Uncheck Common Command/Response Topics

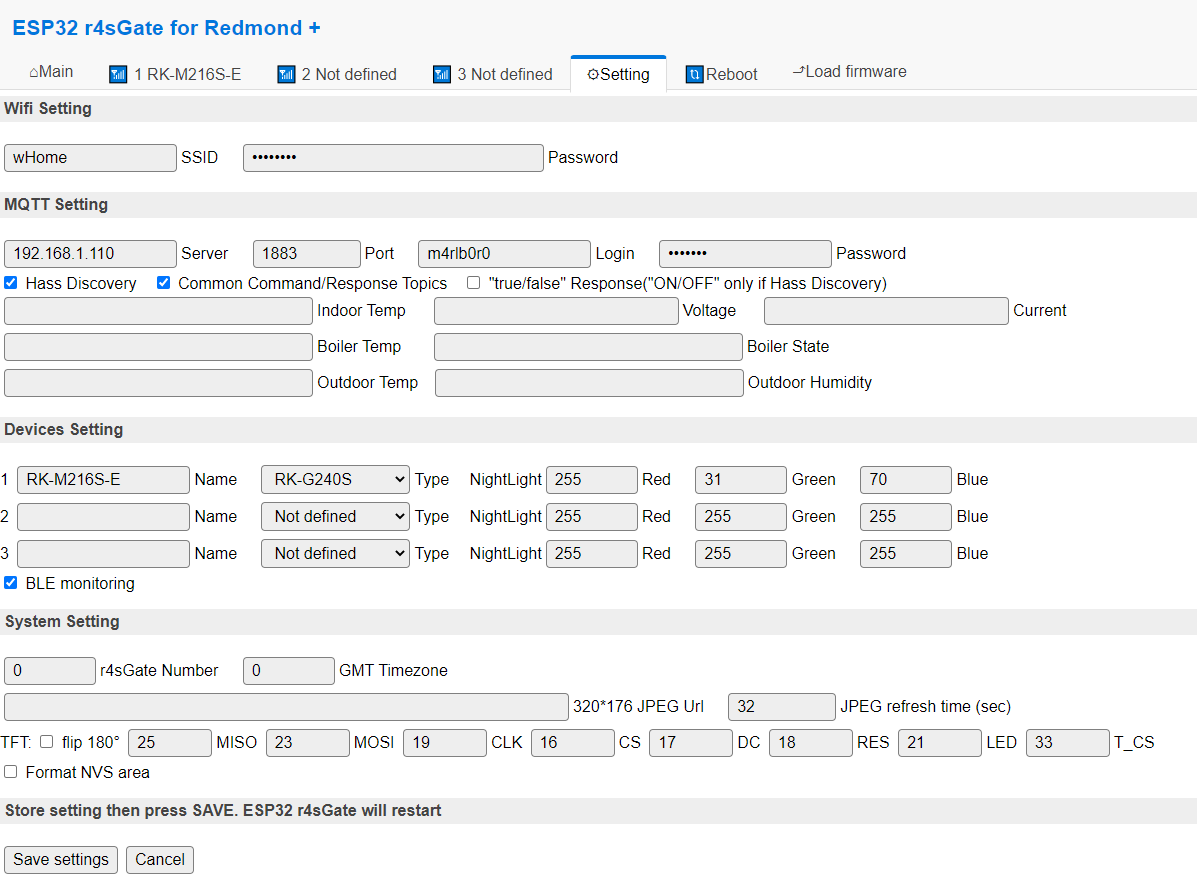click(x=163, y=283)
